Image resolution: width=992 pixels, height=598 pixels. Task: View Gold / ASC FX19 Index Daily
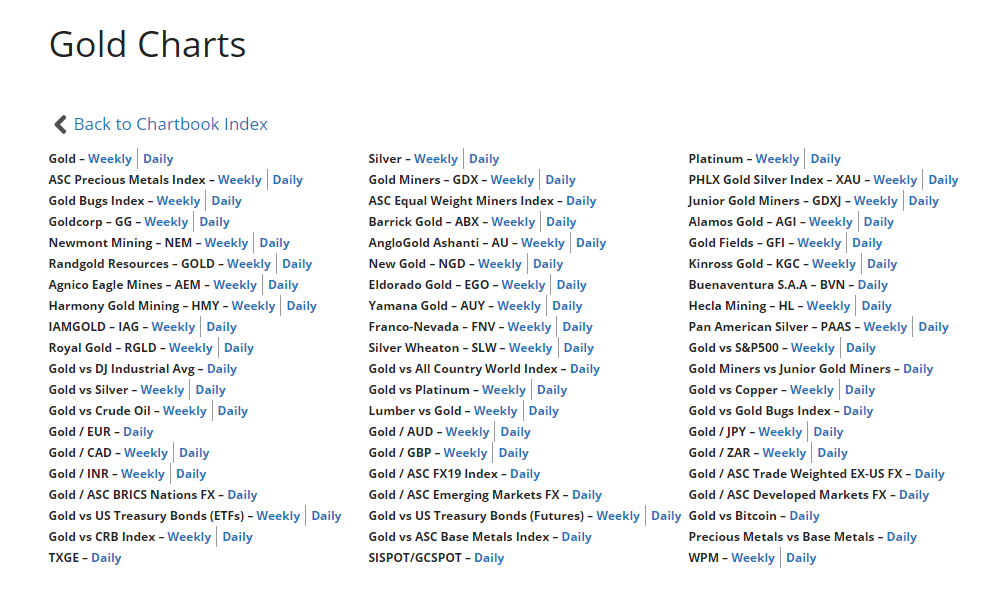click(525, 472)
